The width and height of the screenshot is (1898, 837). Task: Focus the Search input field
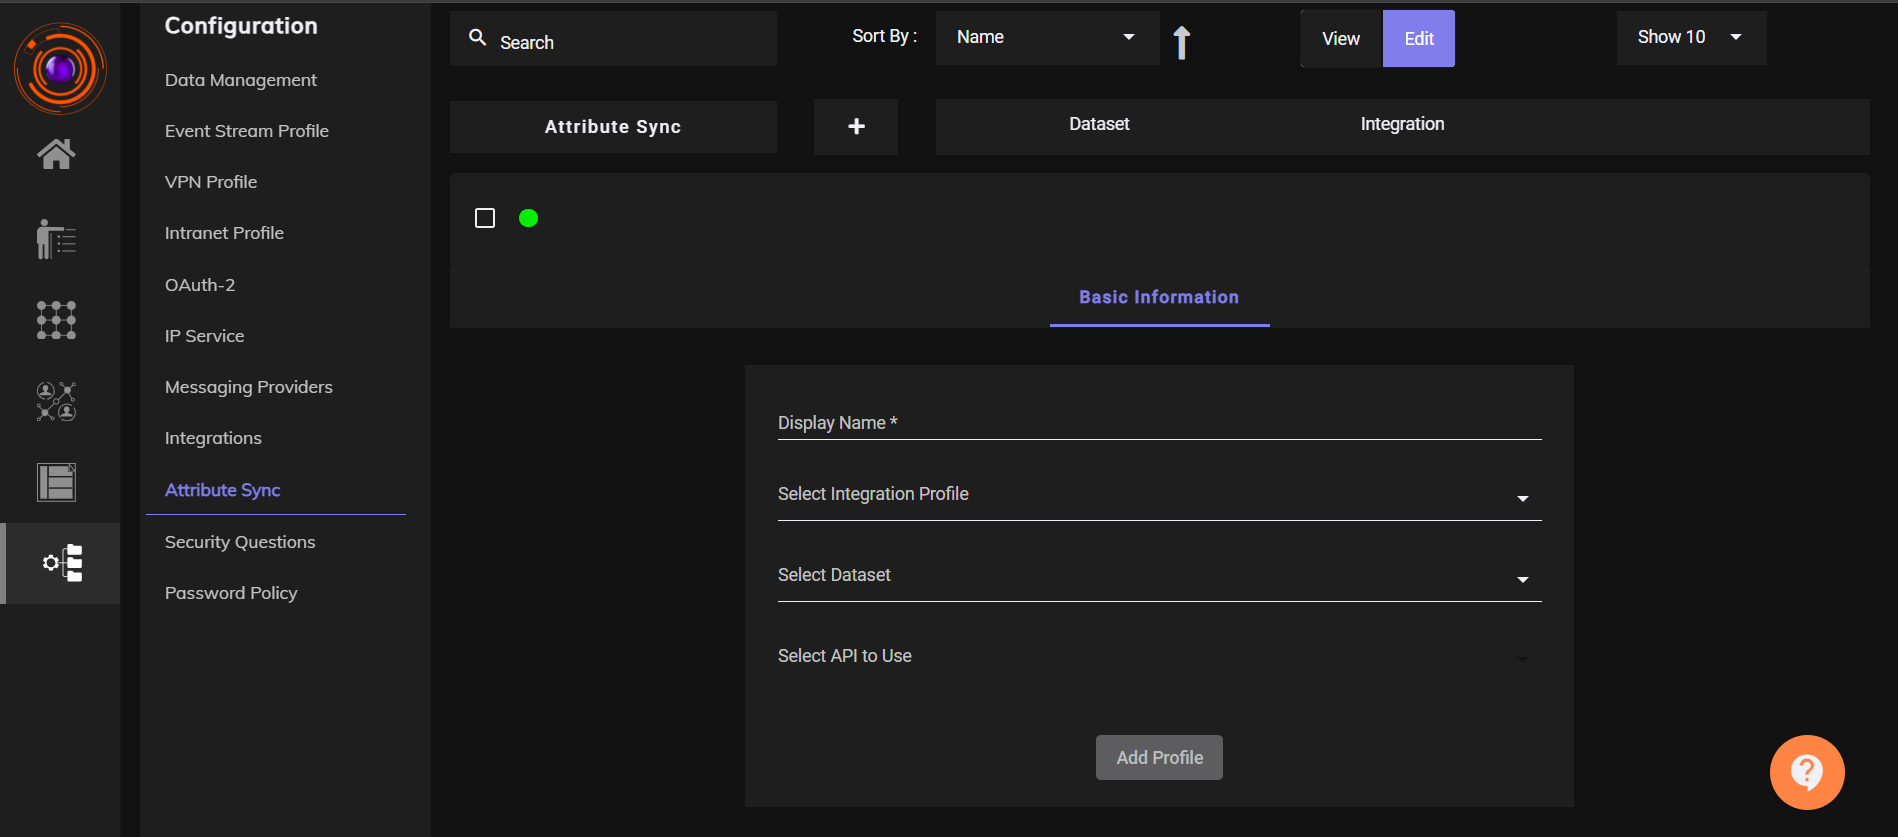(x=613, y=39)
